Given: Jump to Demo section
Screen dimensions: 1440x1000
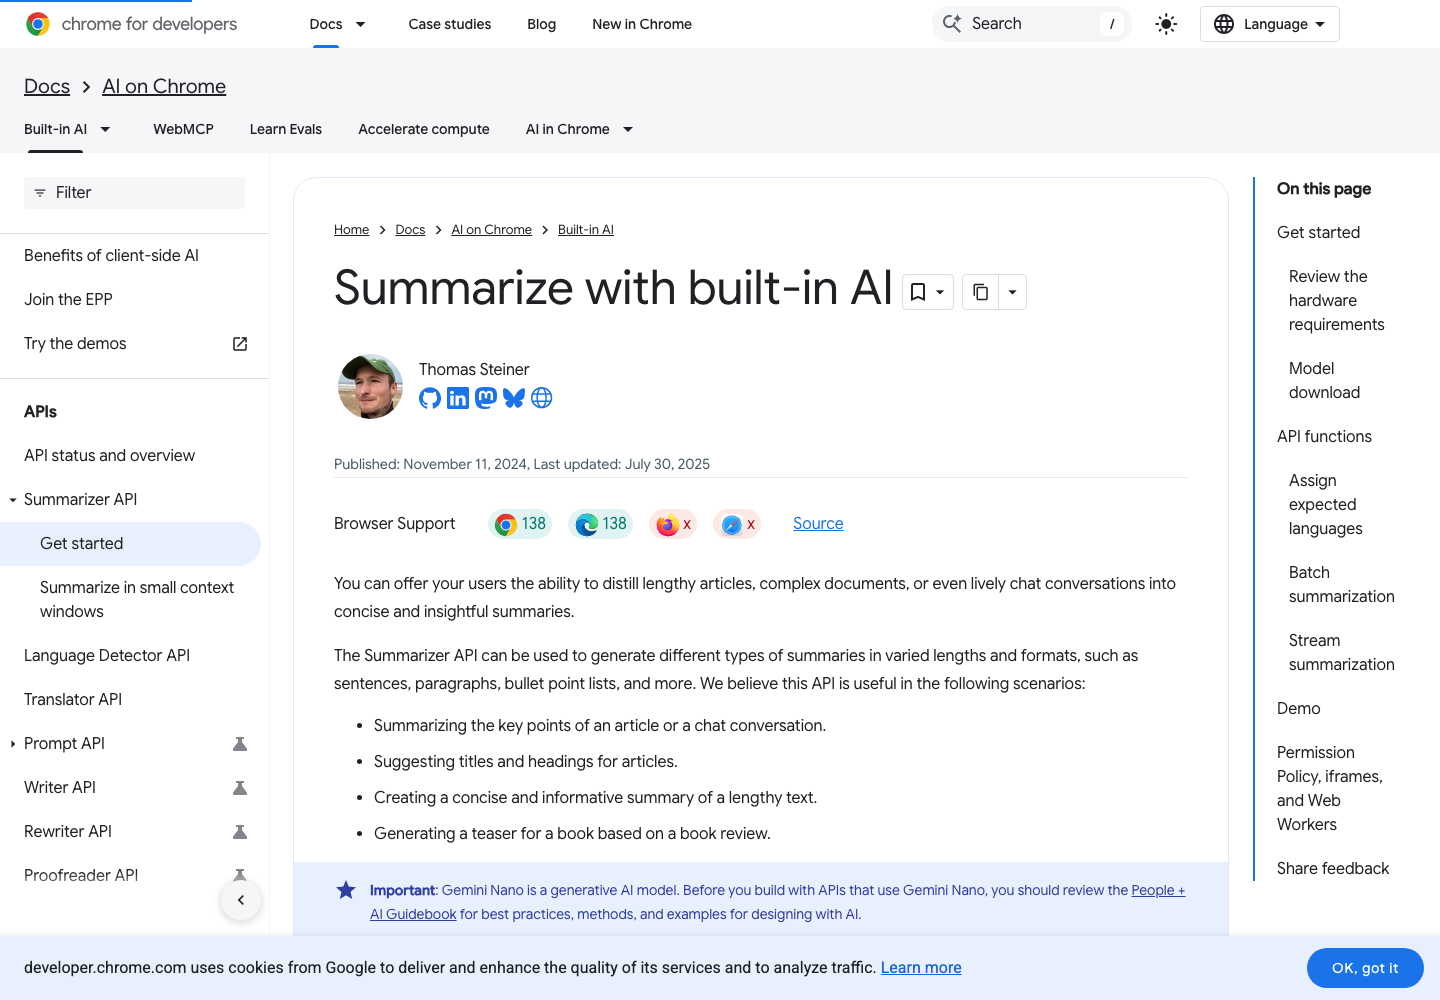Looking at the screenshot, I should click(1298, 708).
